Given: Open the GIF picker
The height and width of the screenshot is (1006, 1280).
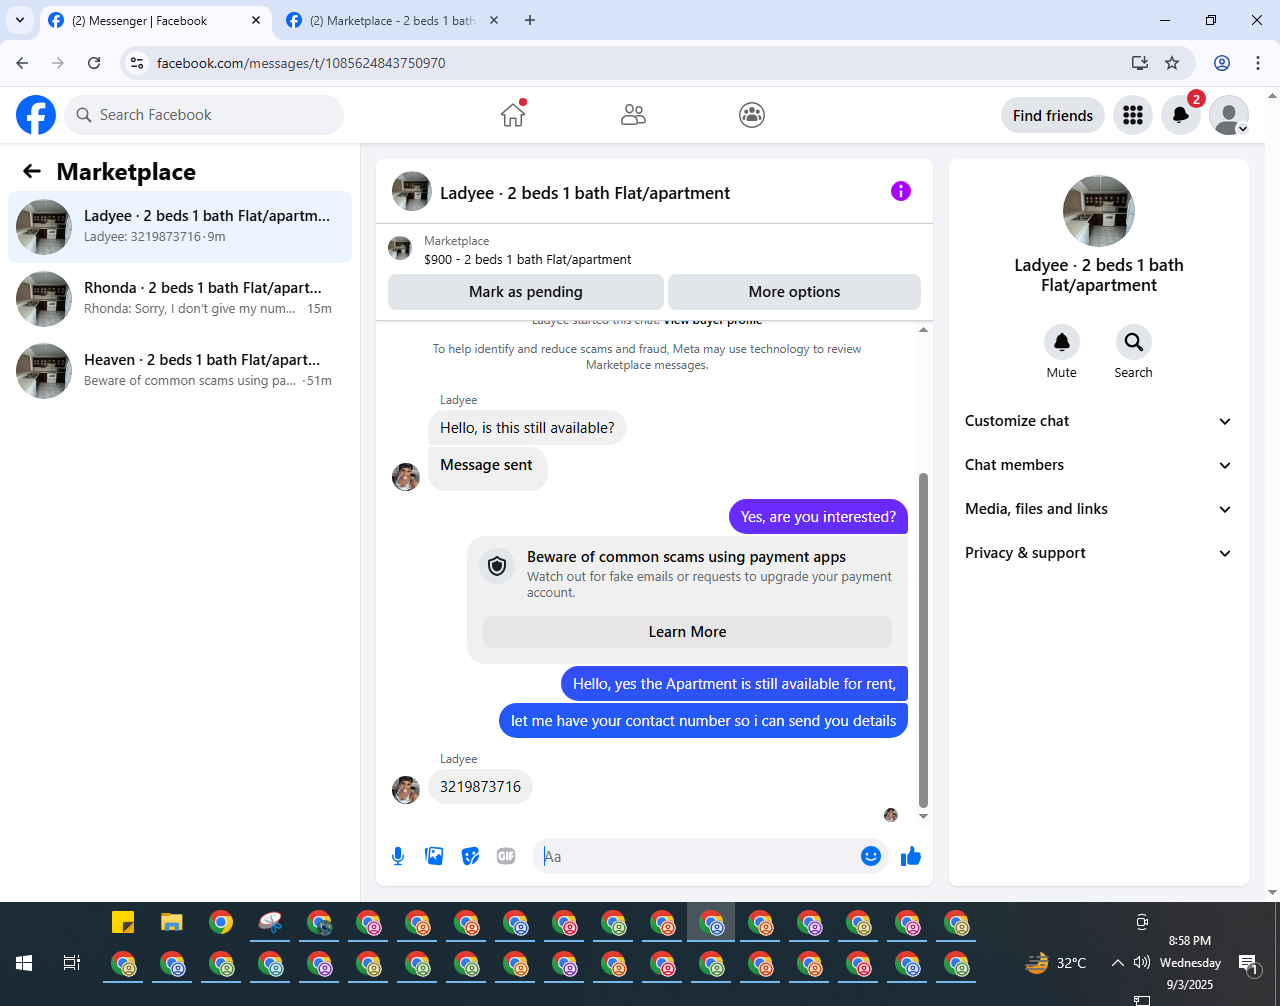Looking at the screenshot, I should coord(506,856).
